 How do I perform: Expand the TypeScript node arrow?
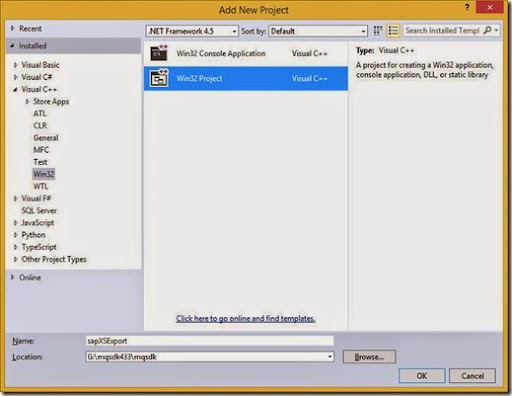coord(16,247)
